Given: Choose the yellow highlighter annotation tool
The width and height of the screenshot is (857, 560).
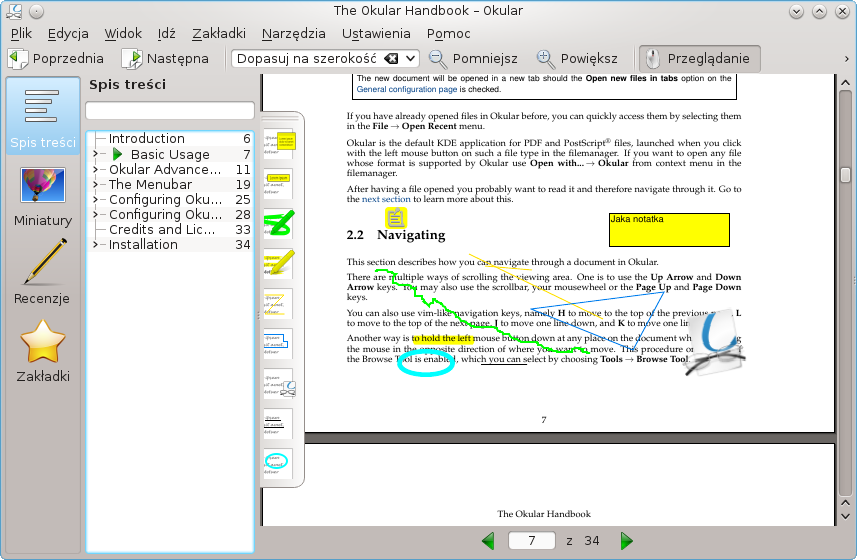Looking at the screenshot, I should pos(278,261).
